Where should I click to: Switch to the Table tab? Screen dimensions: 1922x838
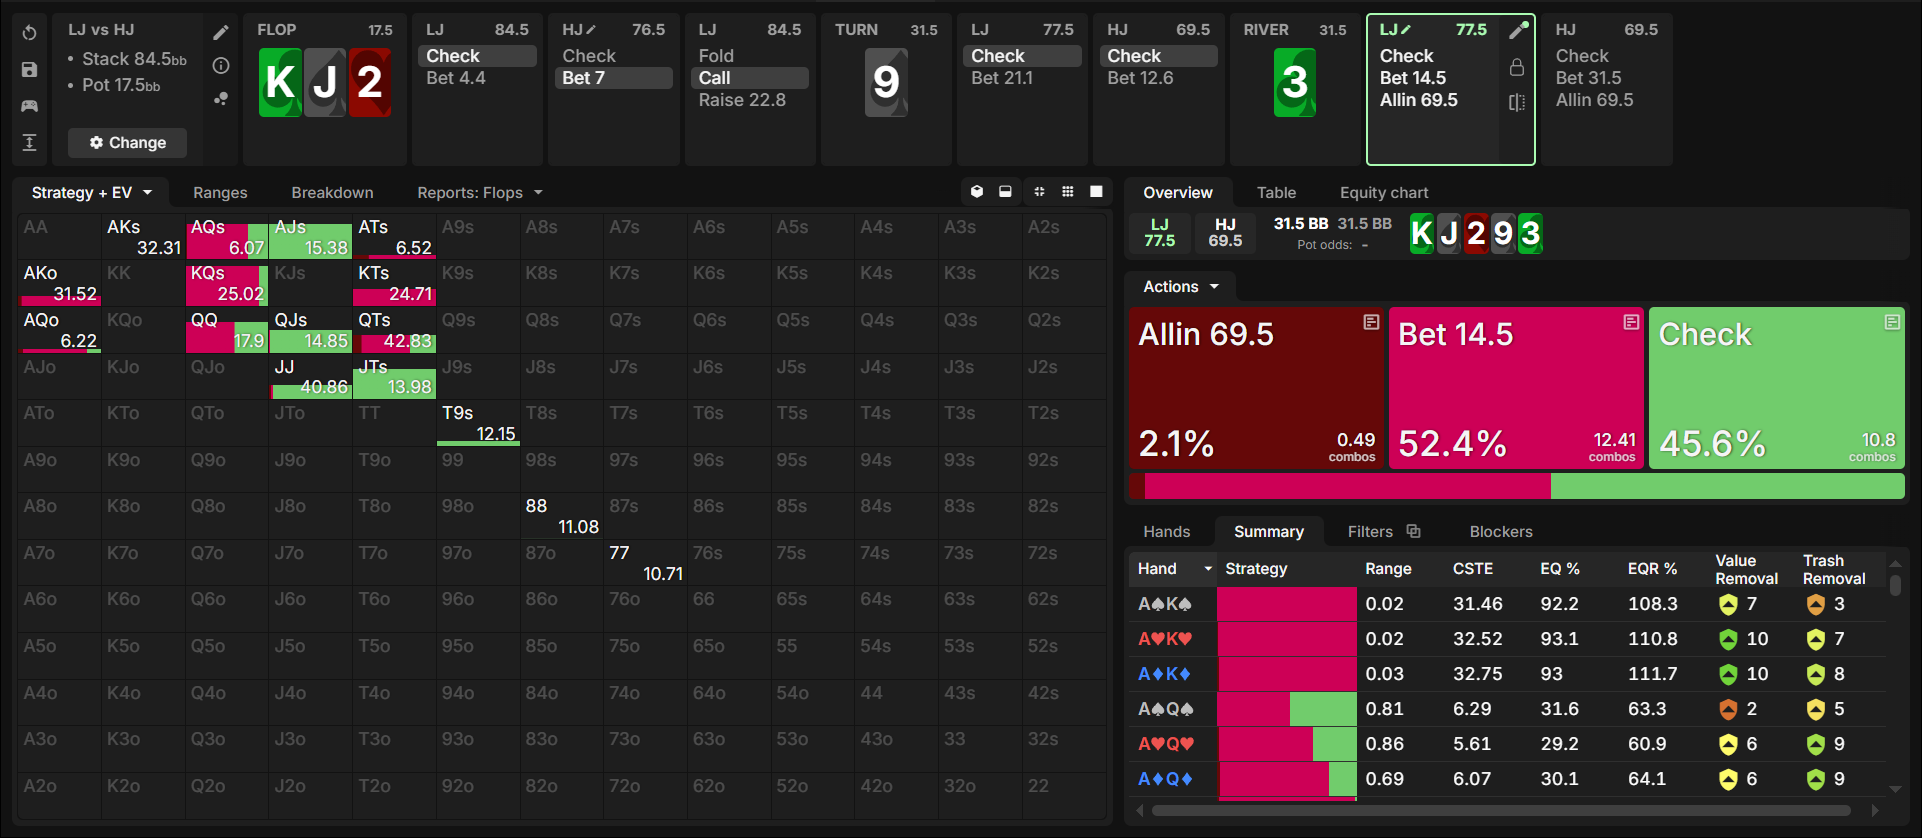[x=1276, y=192]
